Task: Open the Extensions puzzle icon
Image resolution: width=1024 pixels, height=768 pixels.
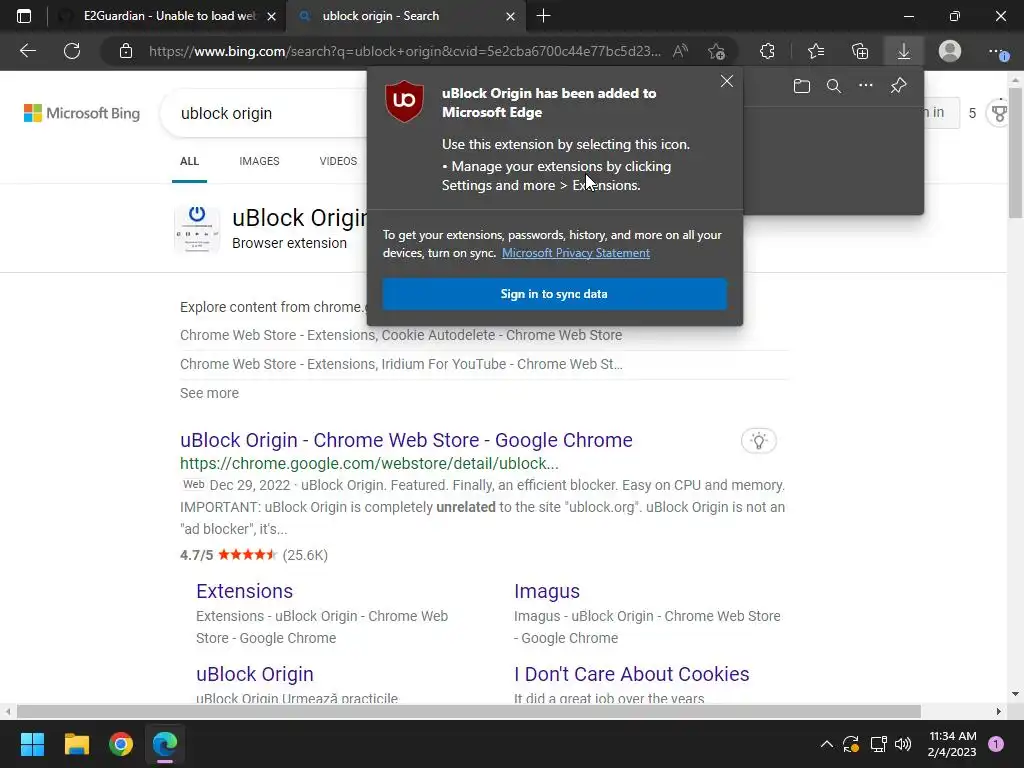Action: coord(767,51)
